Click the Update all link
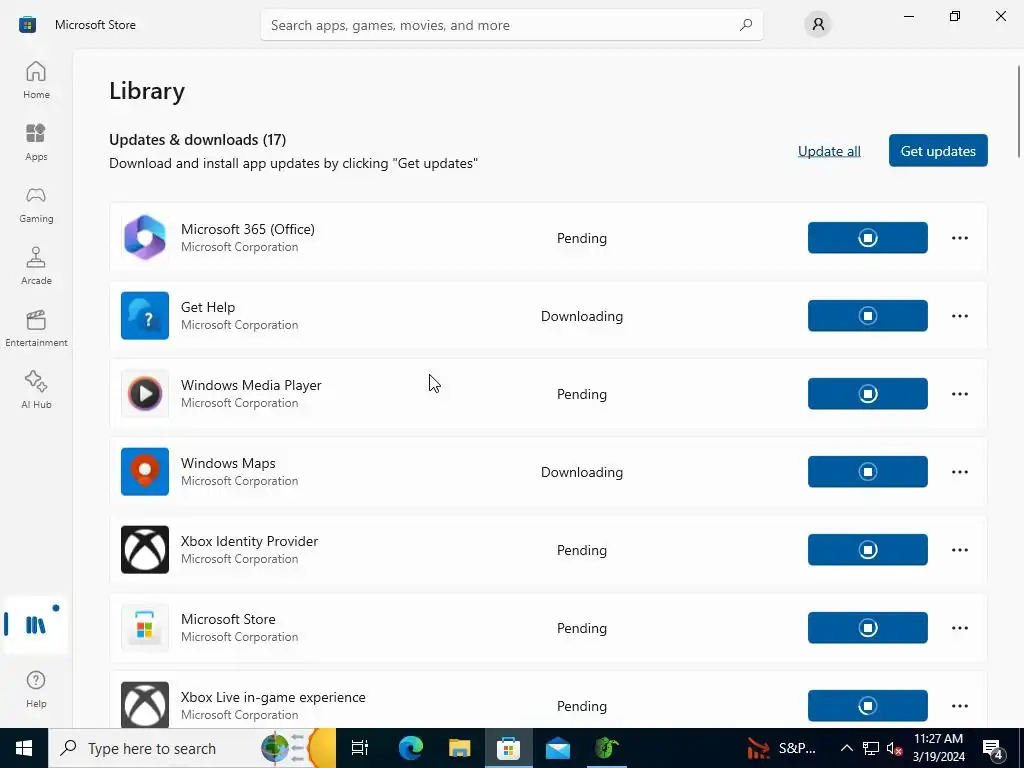The width and height of the screenshot is (1024, 768). point(829,151)
